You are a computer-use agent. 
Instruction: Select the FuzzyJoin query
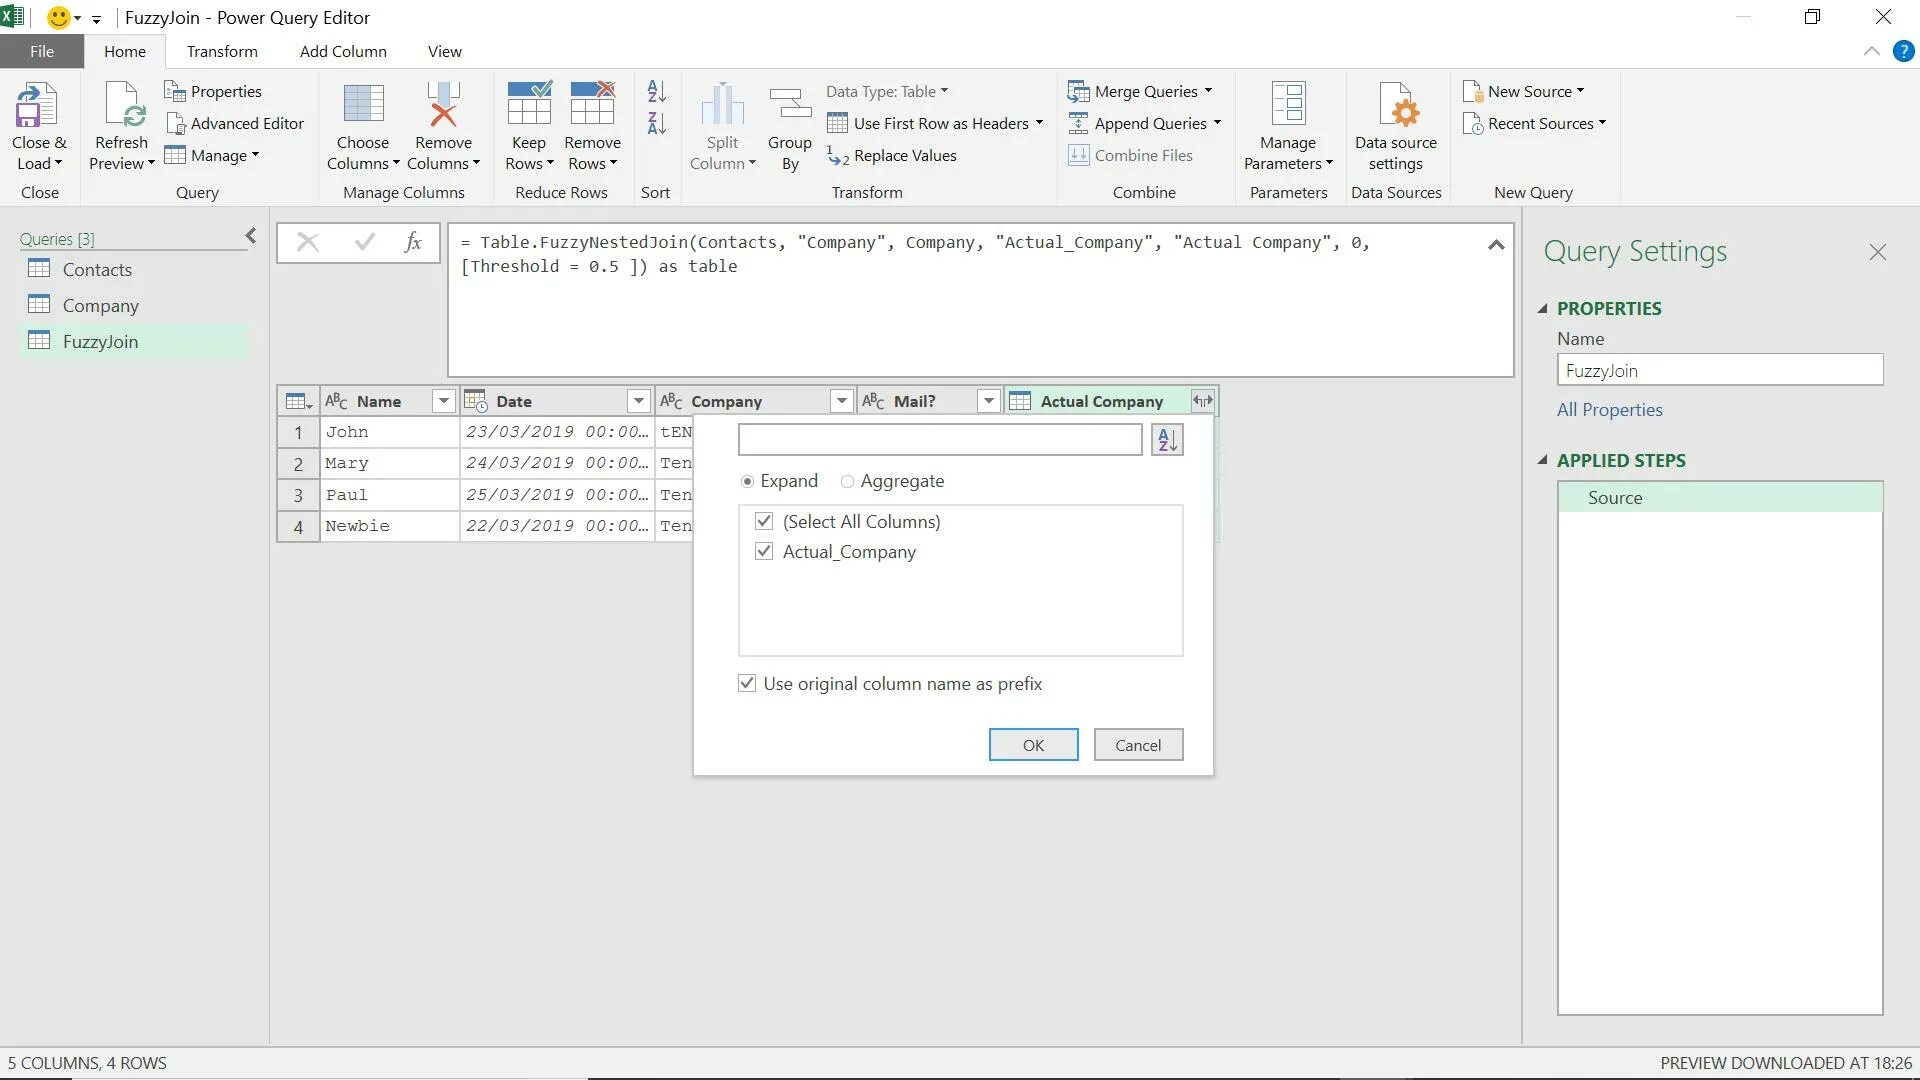tap(133, 341)
